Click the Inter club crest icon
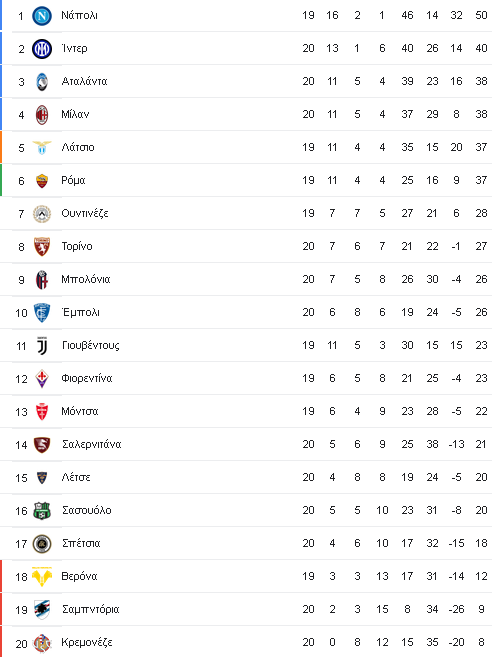This screenshot has height=657, width=492. pos(42,49)
